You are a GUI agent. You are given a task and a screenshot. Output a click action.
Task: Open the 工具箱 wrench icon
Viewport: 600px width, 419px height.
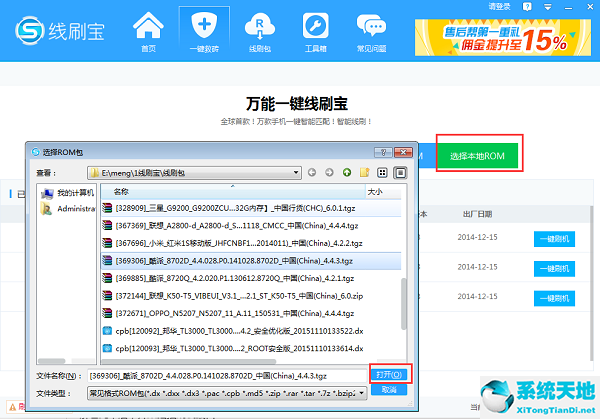click(316, 31)
